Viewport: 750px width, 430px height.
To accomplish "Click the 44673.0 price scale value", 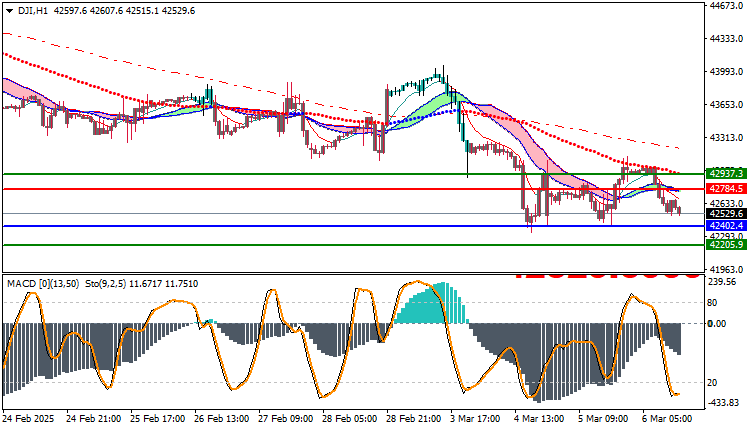I will (x=727, y=6).
